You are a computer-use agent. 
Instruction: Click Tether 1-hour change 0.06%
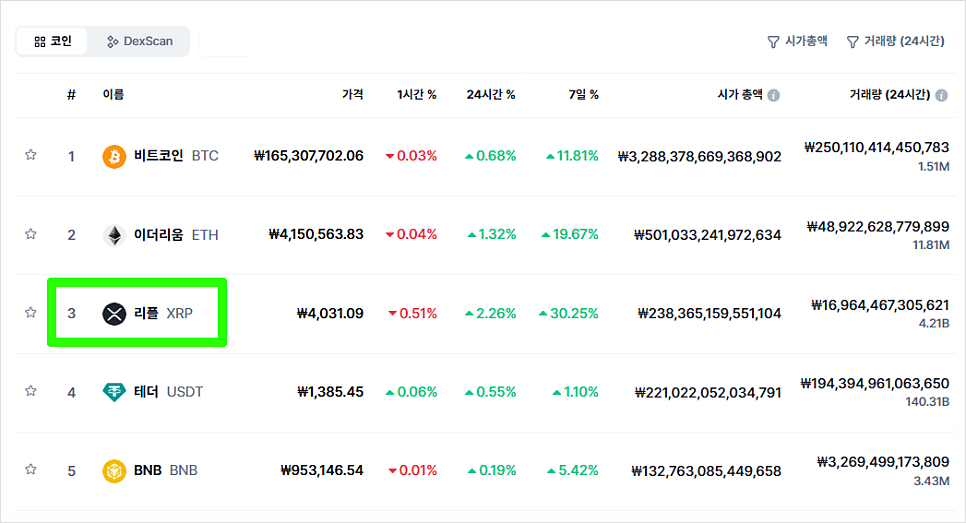tap(411, 392)
